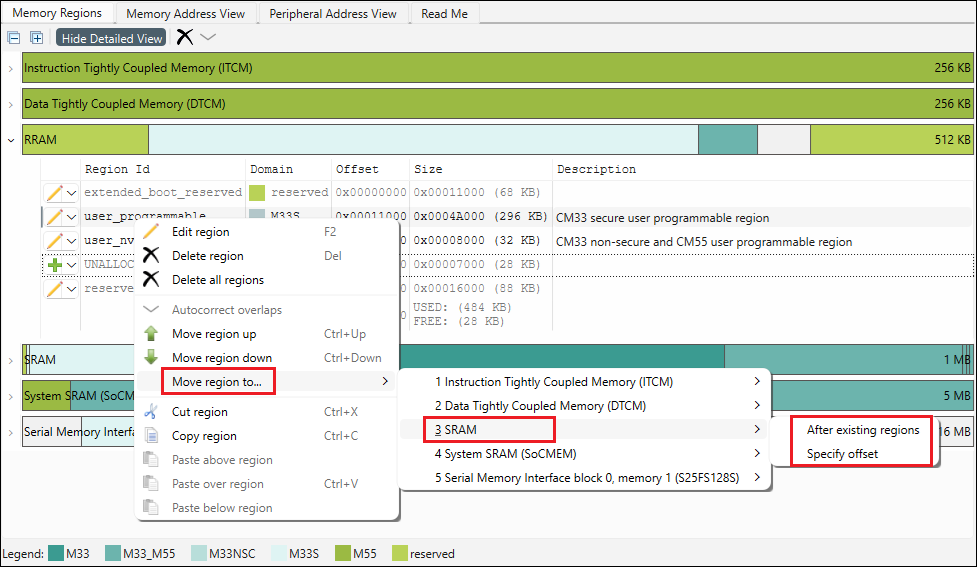Expand the Instruction Tightly Coupled Memory row
Screen dimensions: 977x567
(10, 69)
